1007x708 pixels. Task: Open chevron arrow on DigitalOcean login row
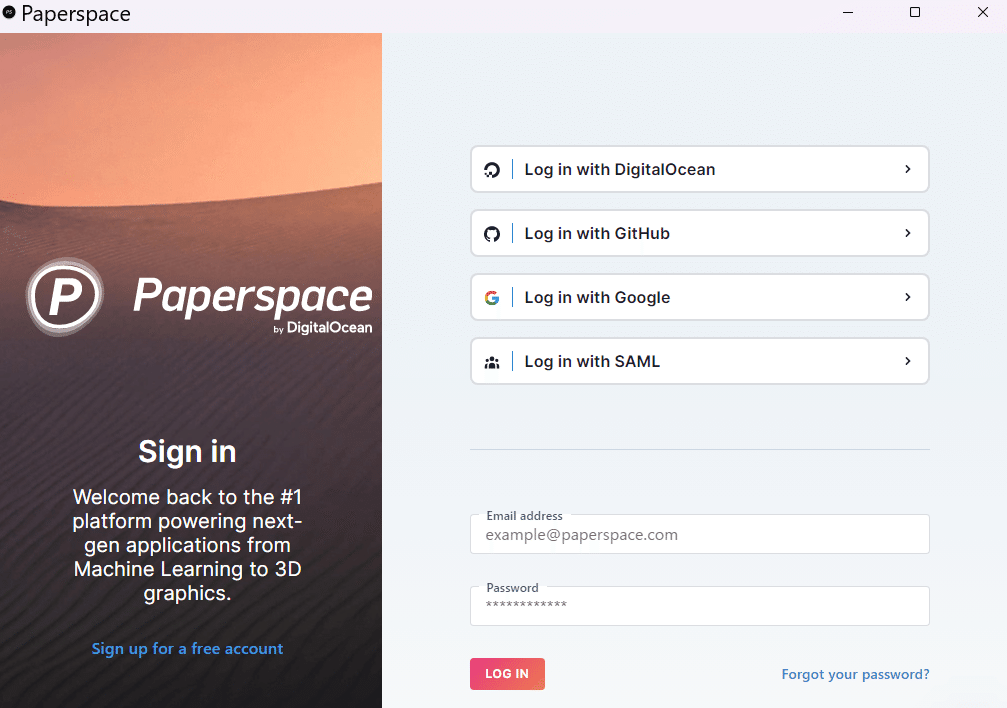click(907, 169)
